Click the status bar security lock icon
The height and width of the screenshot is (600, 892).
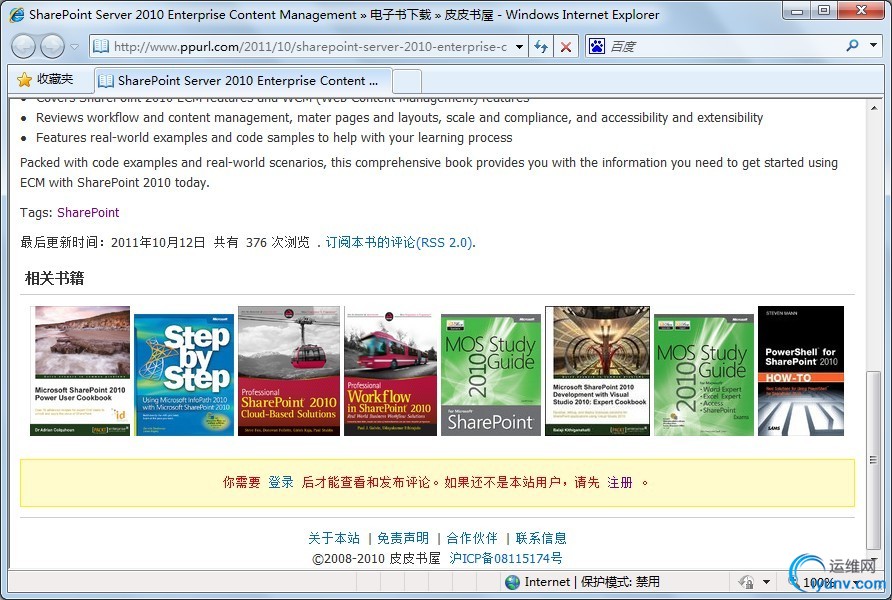coord(746,582)
